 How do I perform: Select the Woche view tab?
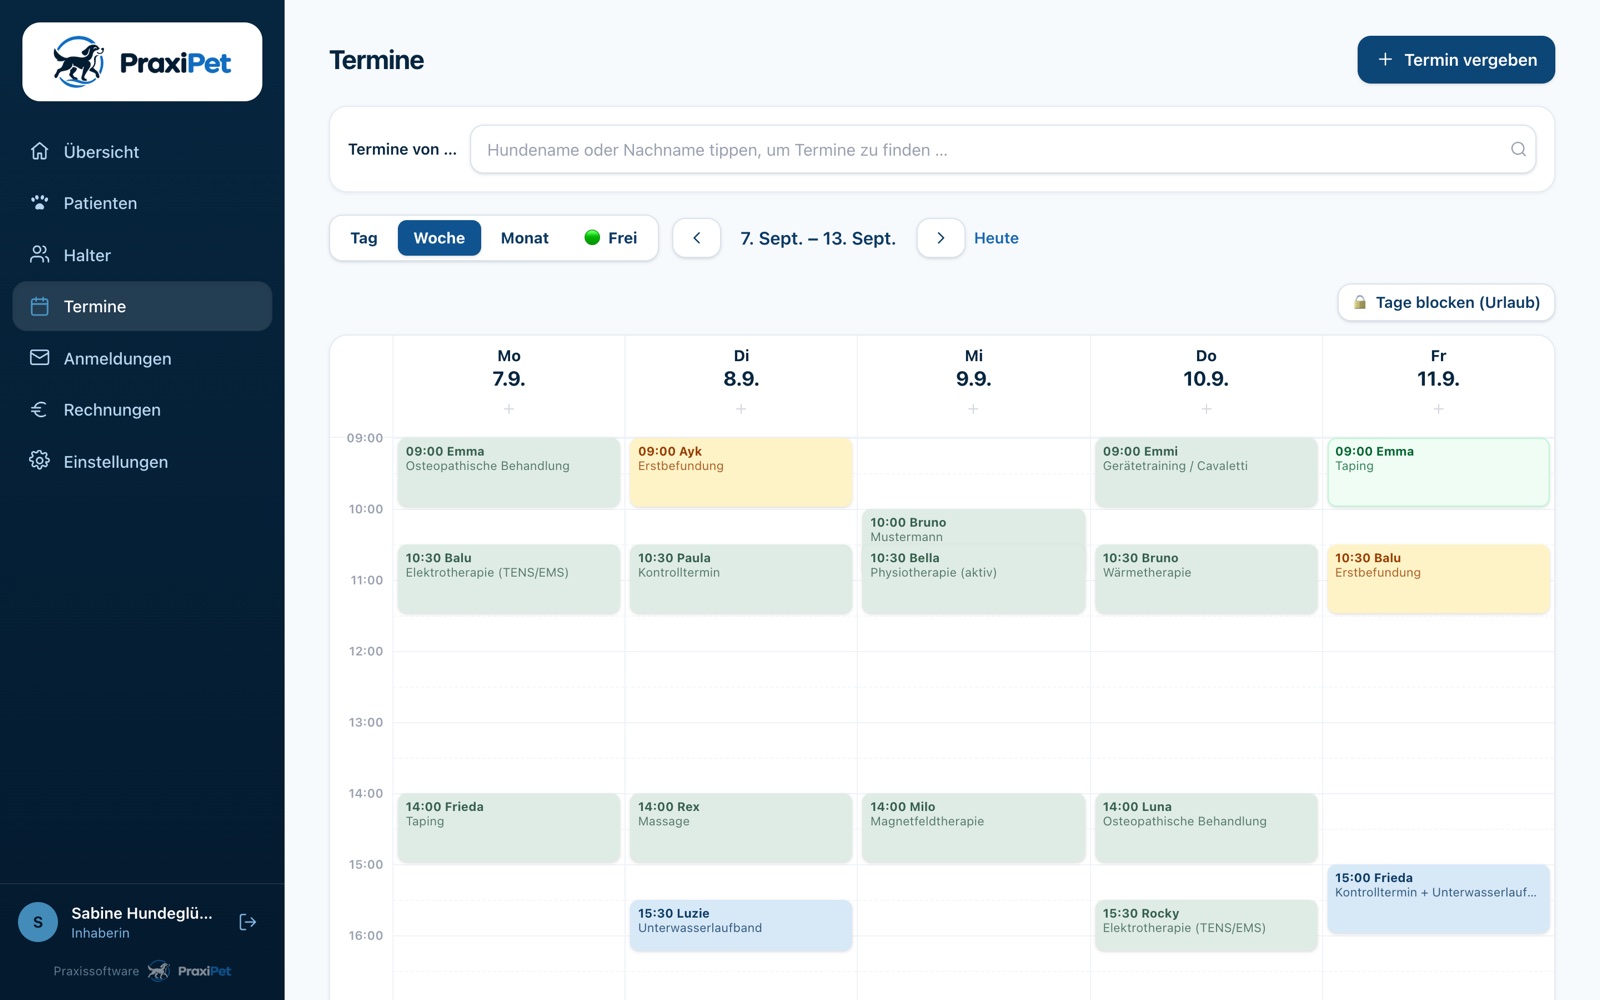click(439, 238)
